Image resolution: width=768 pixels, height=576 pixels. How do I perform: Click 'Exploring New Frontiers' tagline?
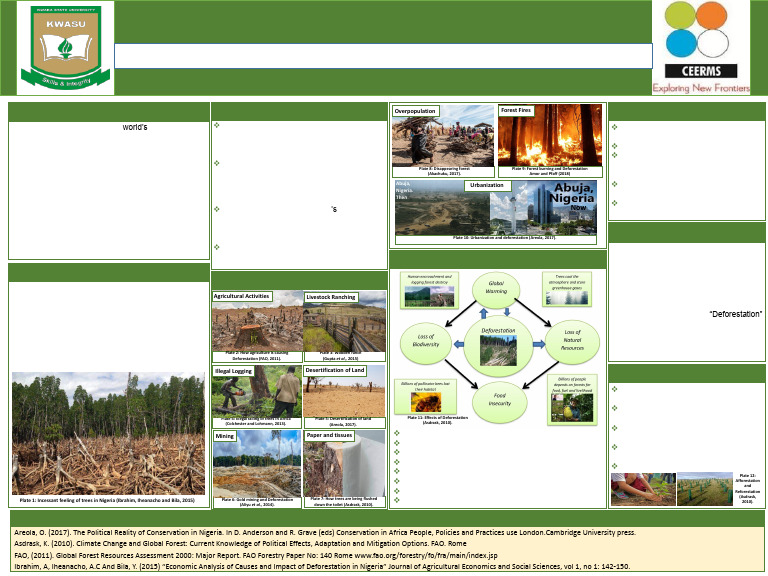(701, 88)
